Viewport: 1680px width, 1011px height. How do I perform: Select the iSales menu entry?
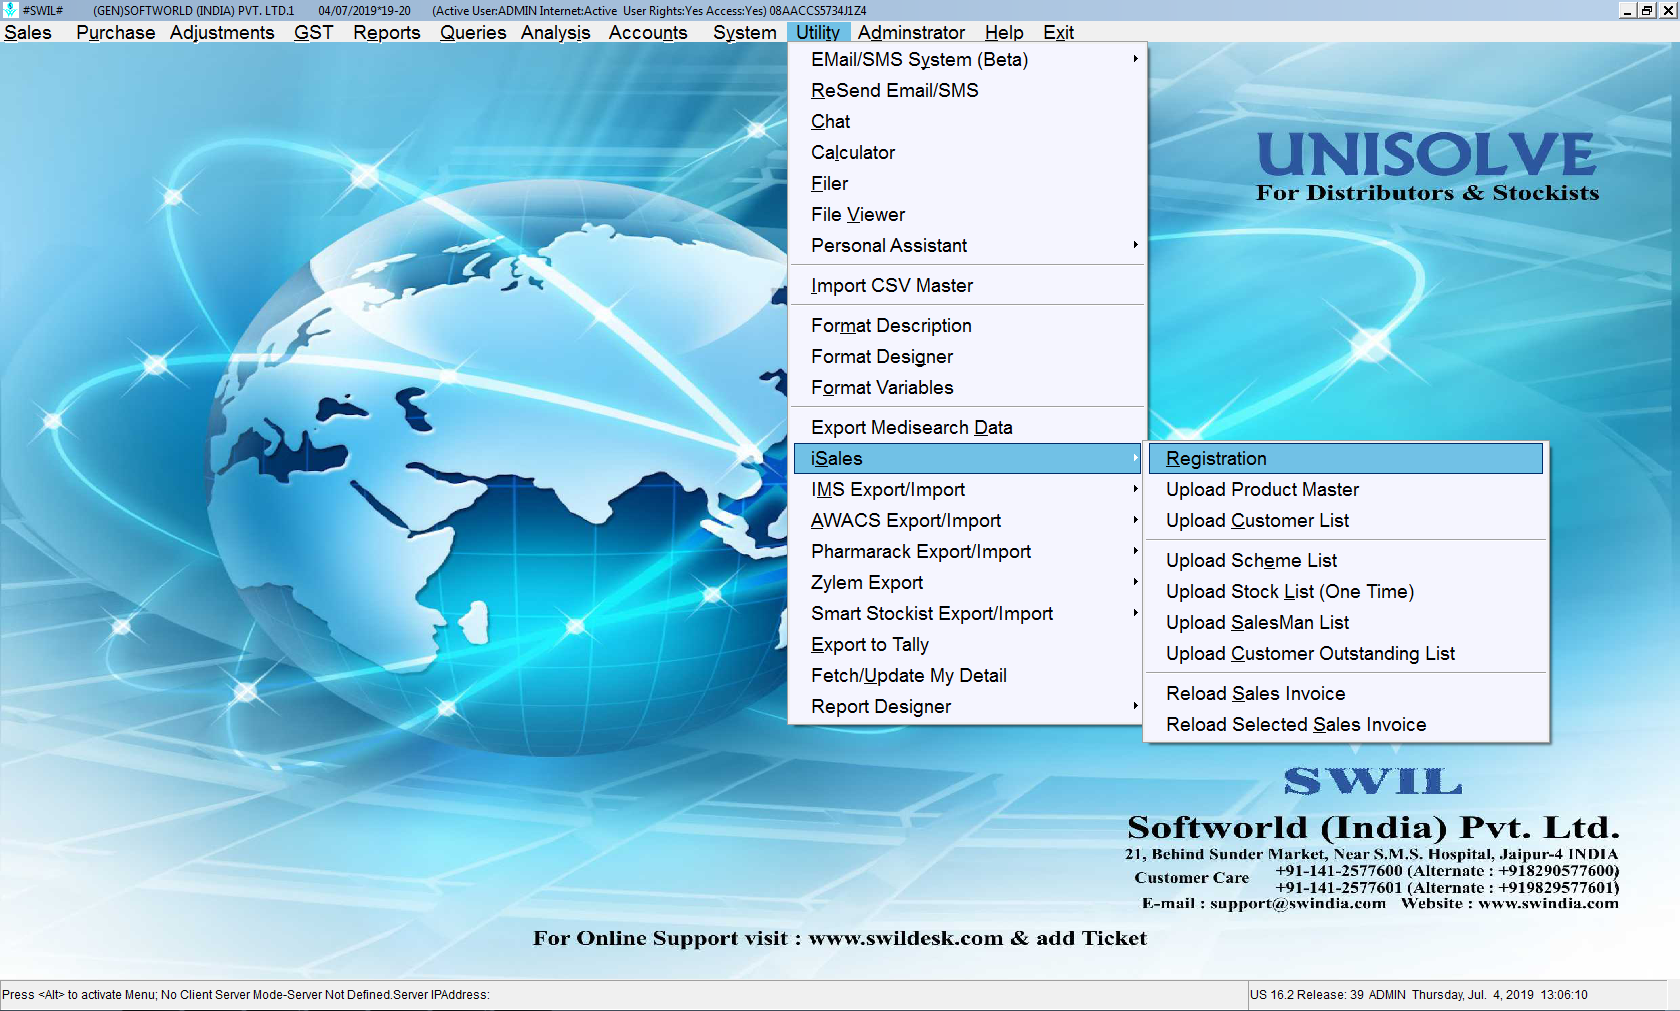coord(967,458)
